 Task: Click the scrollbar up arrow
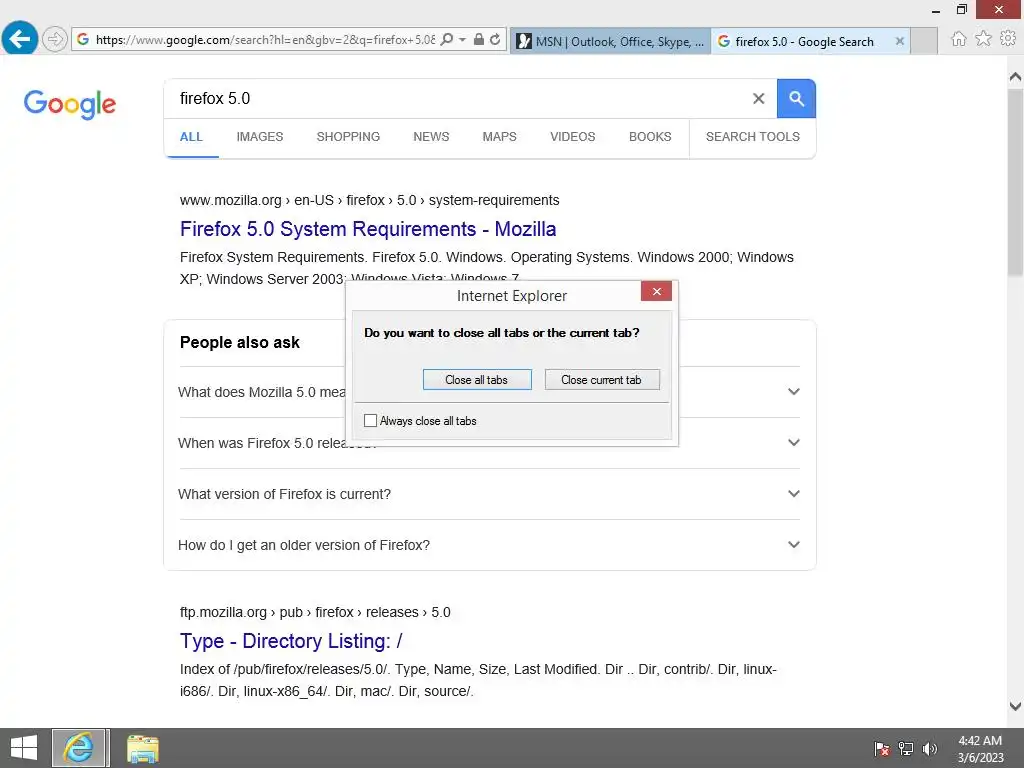click(x=1016, y=77)
